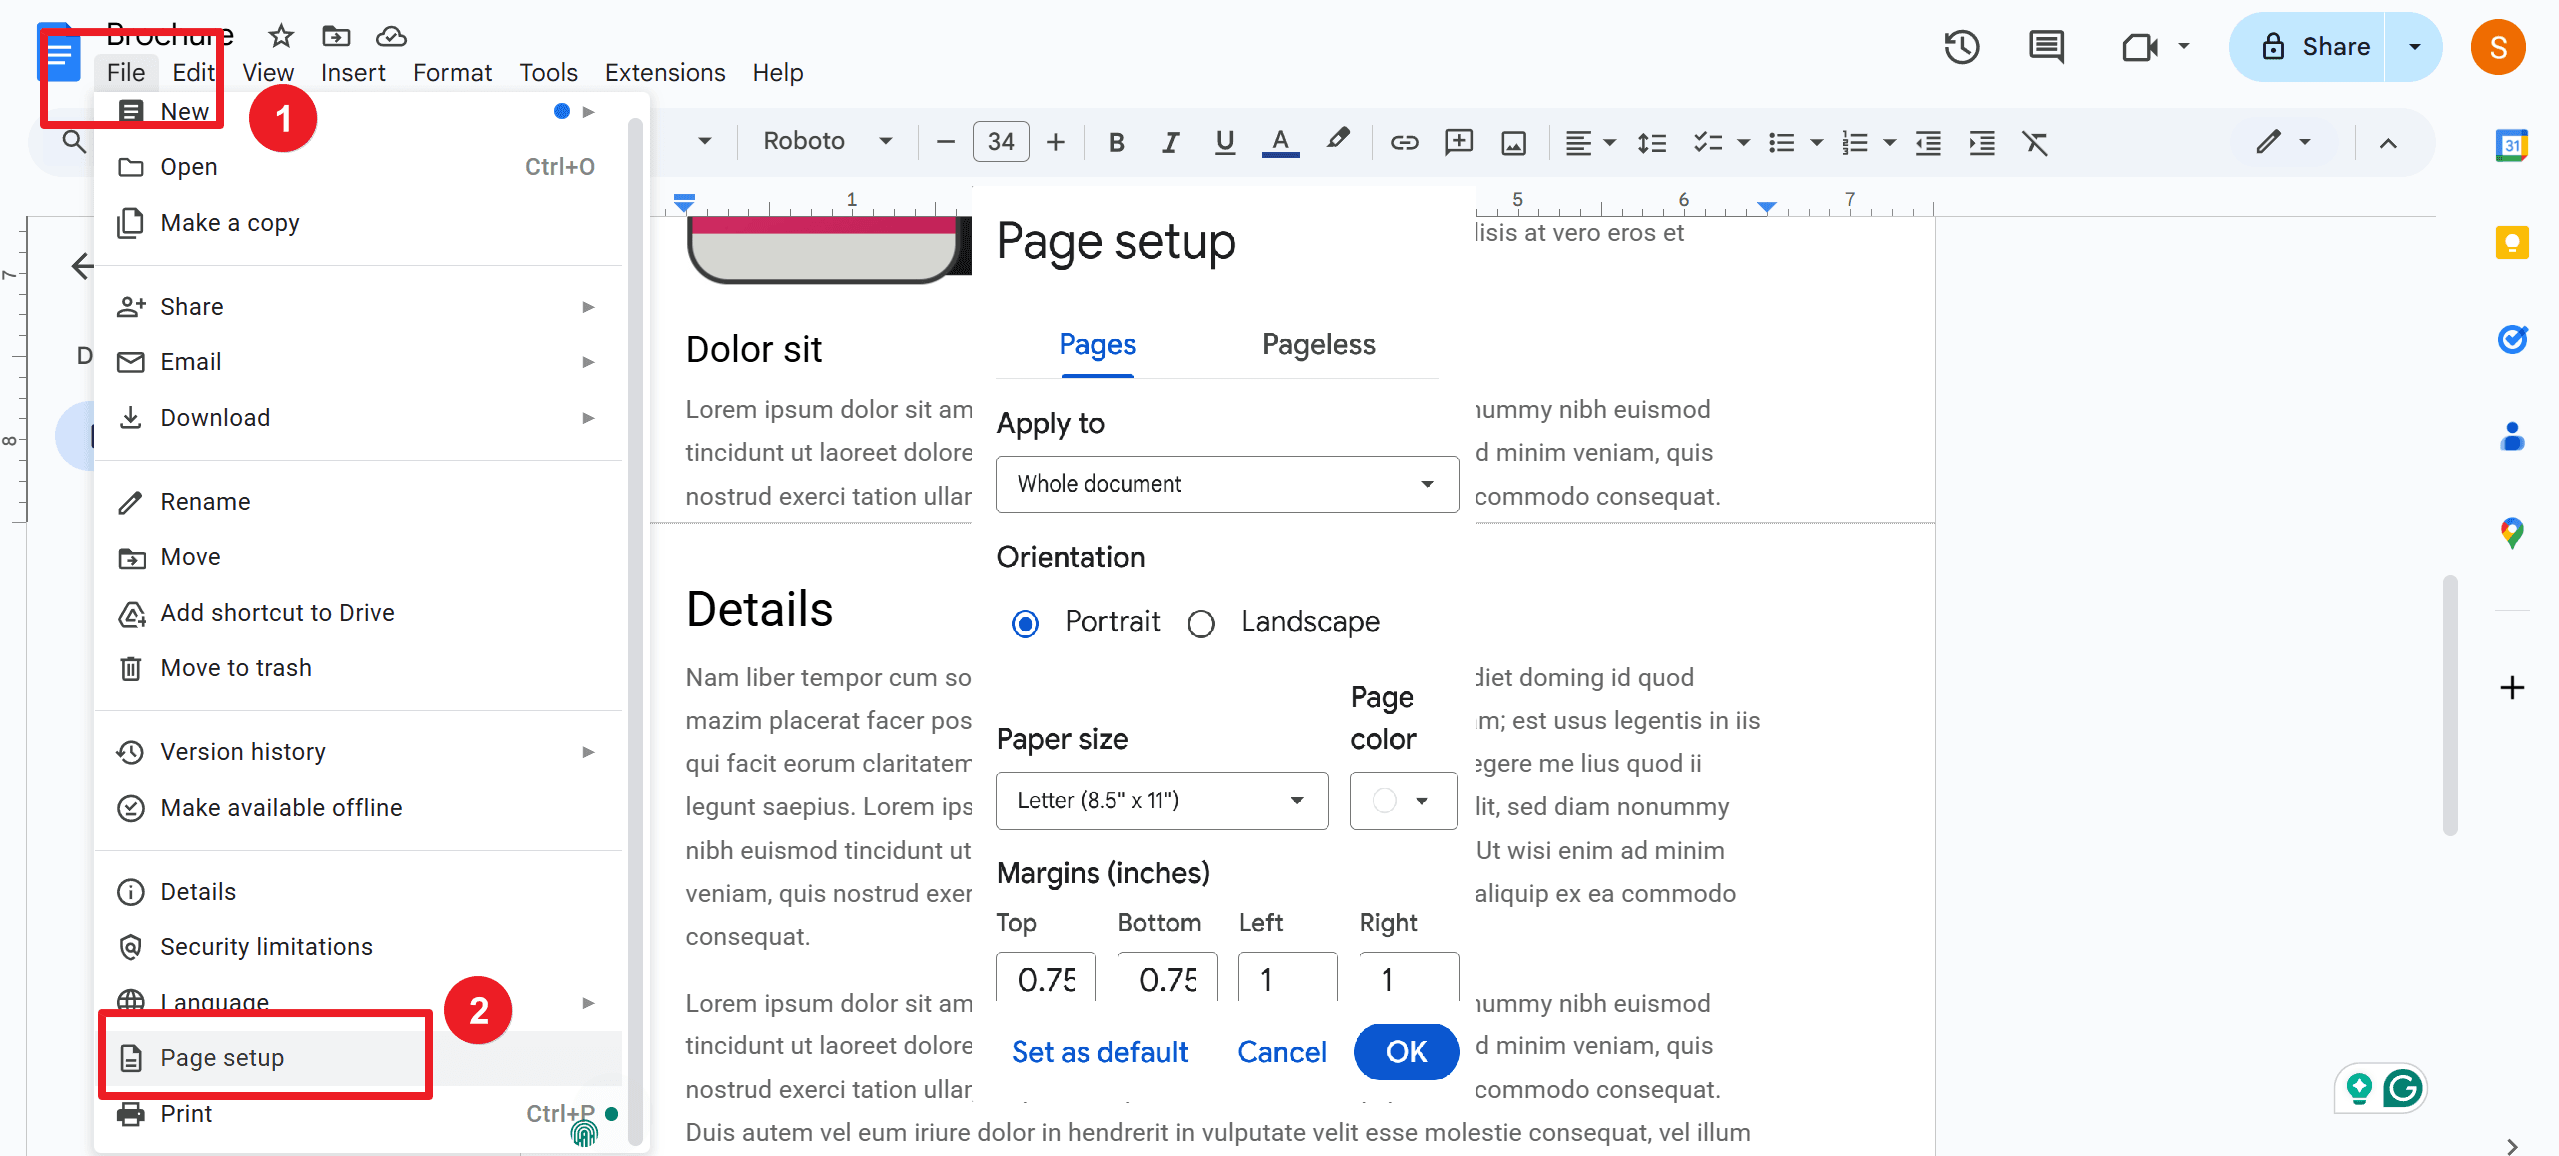The height and width of the screenshot is (1156, 2559).
Task: Click OK to confirm page setup
Action: [x=1402, y=1050]
